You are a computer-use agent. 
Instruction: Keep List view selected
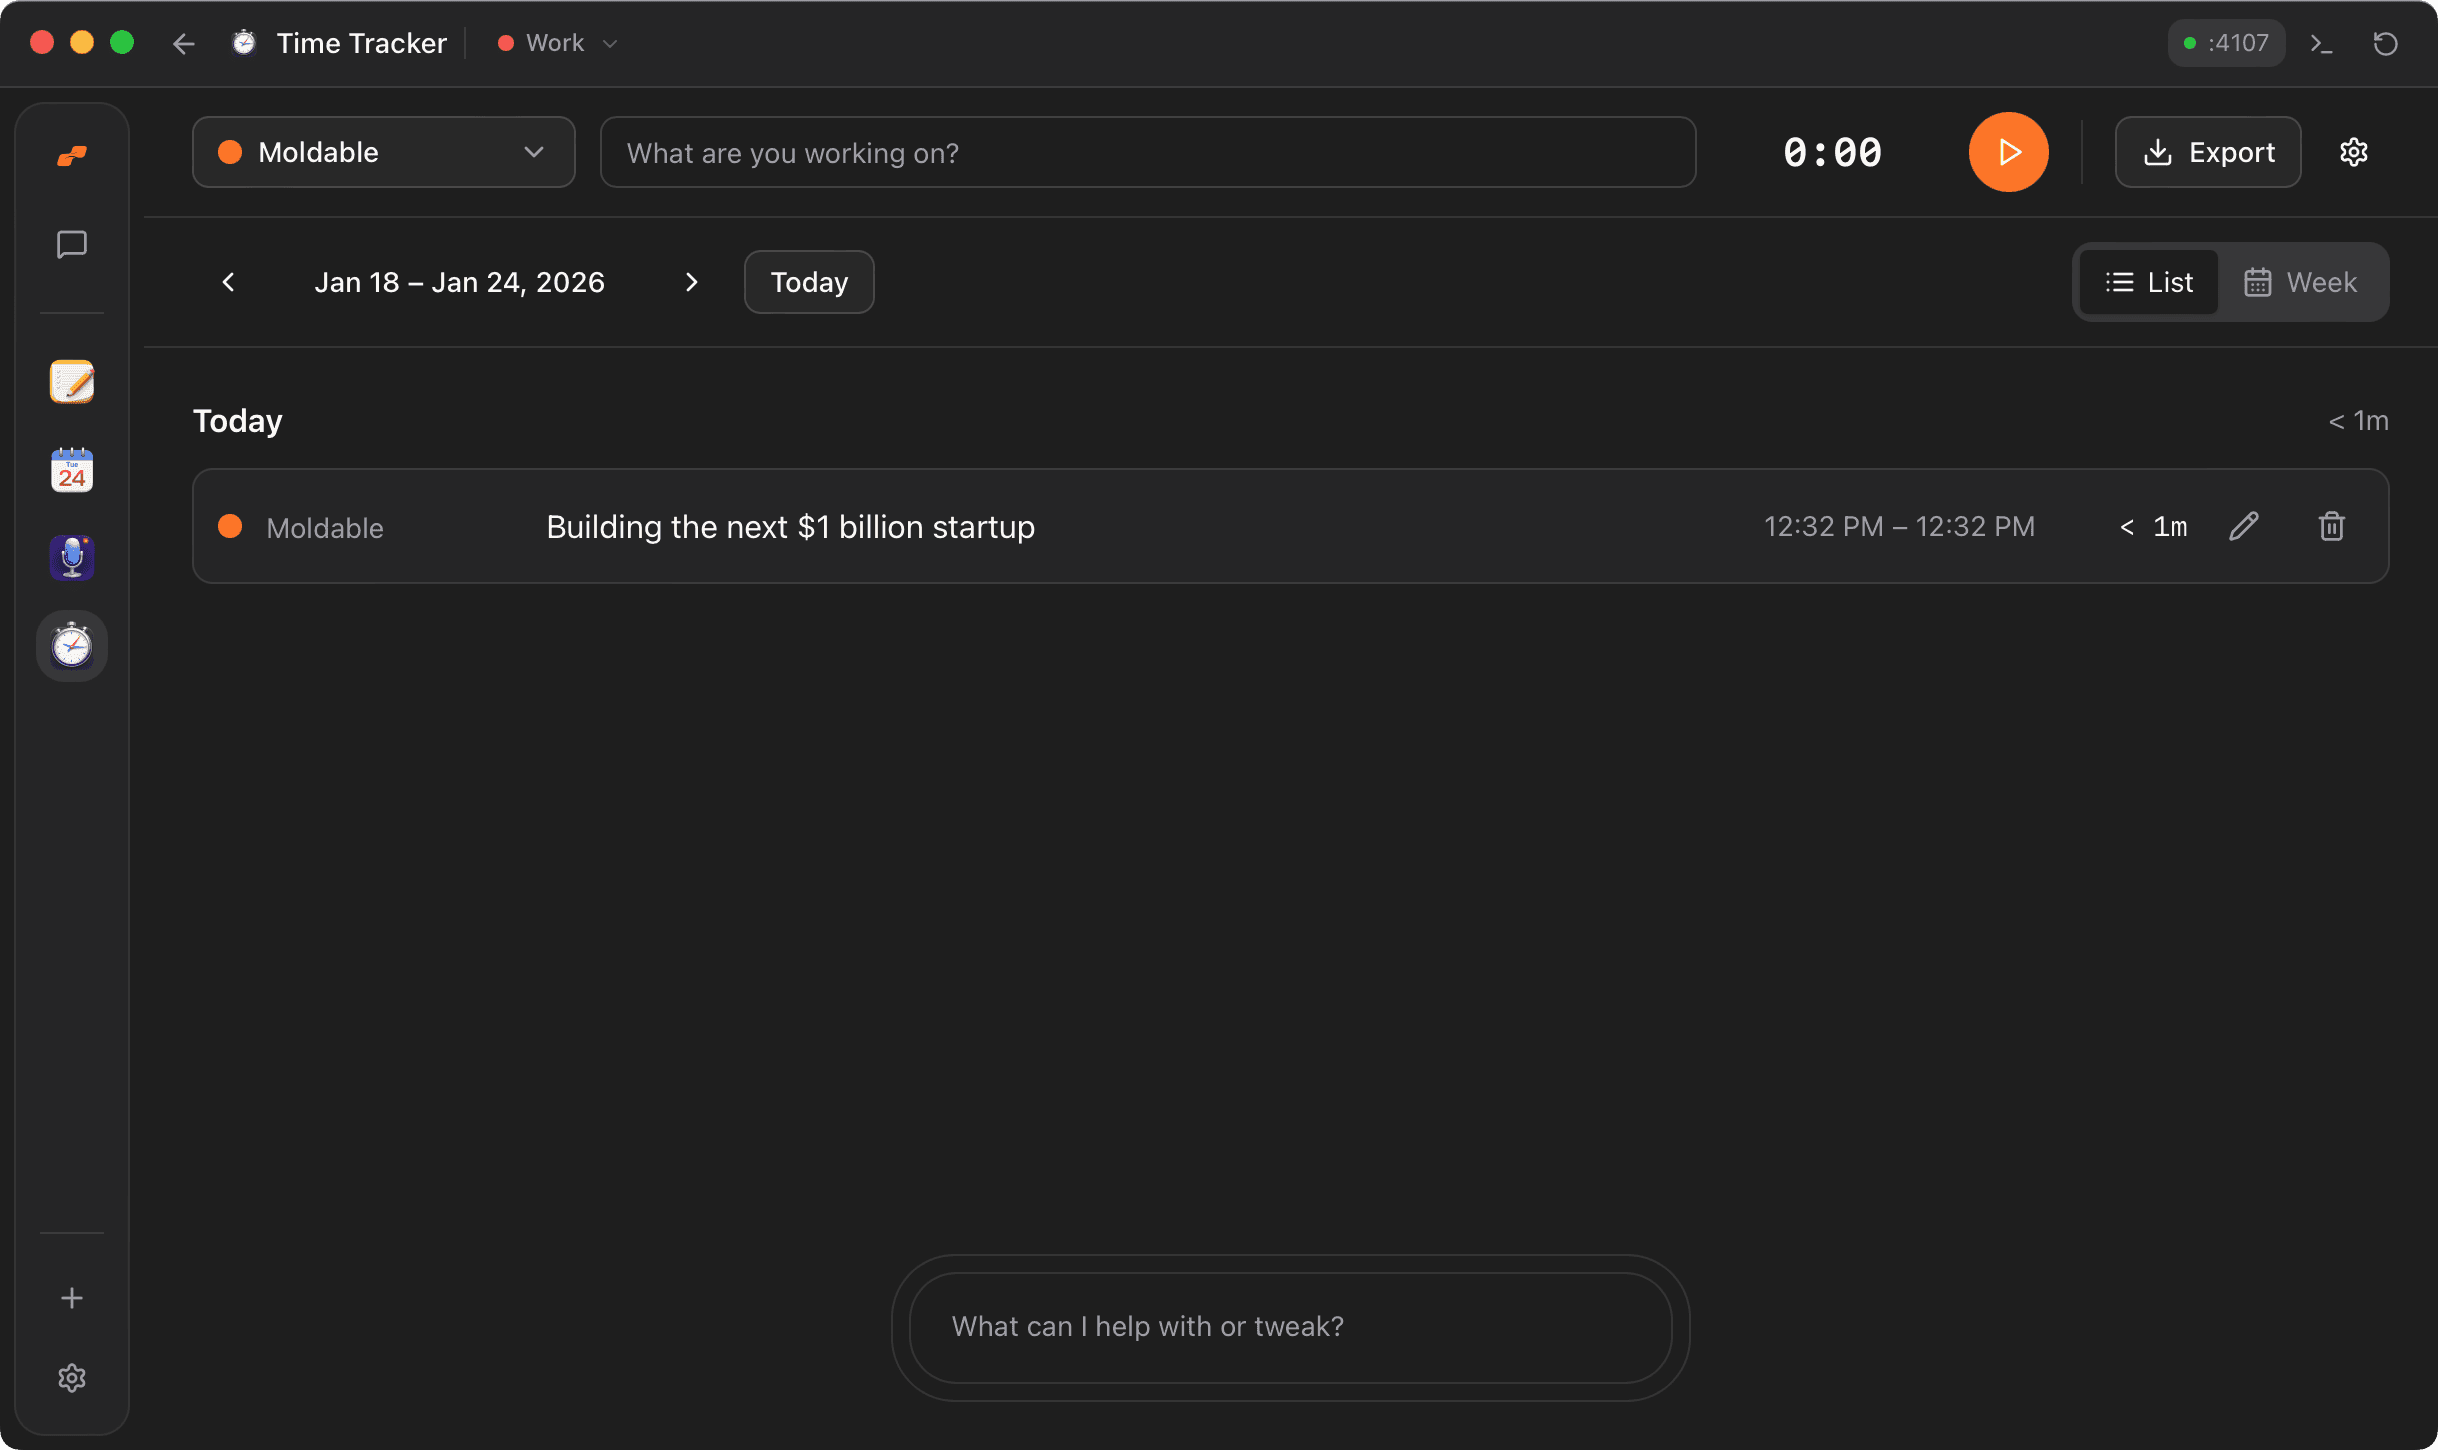coord(2148,282)
